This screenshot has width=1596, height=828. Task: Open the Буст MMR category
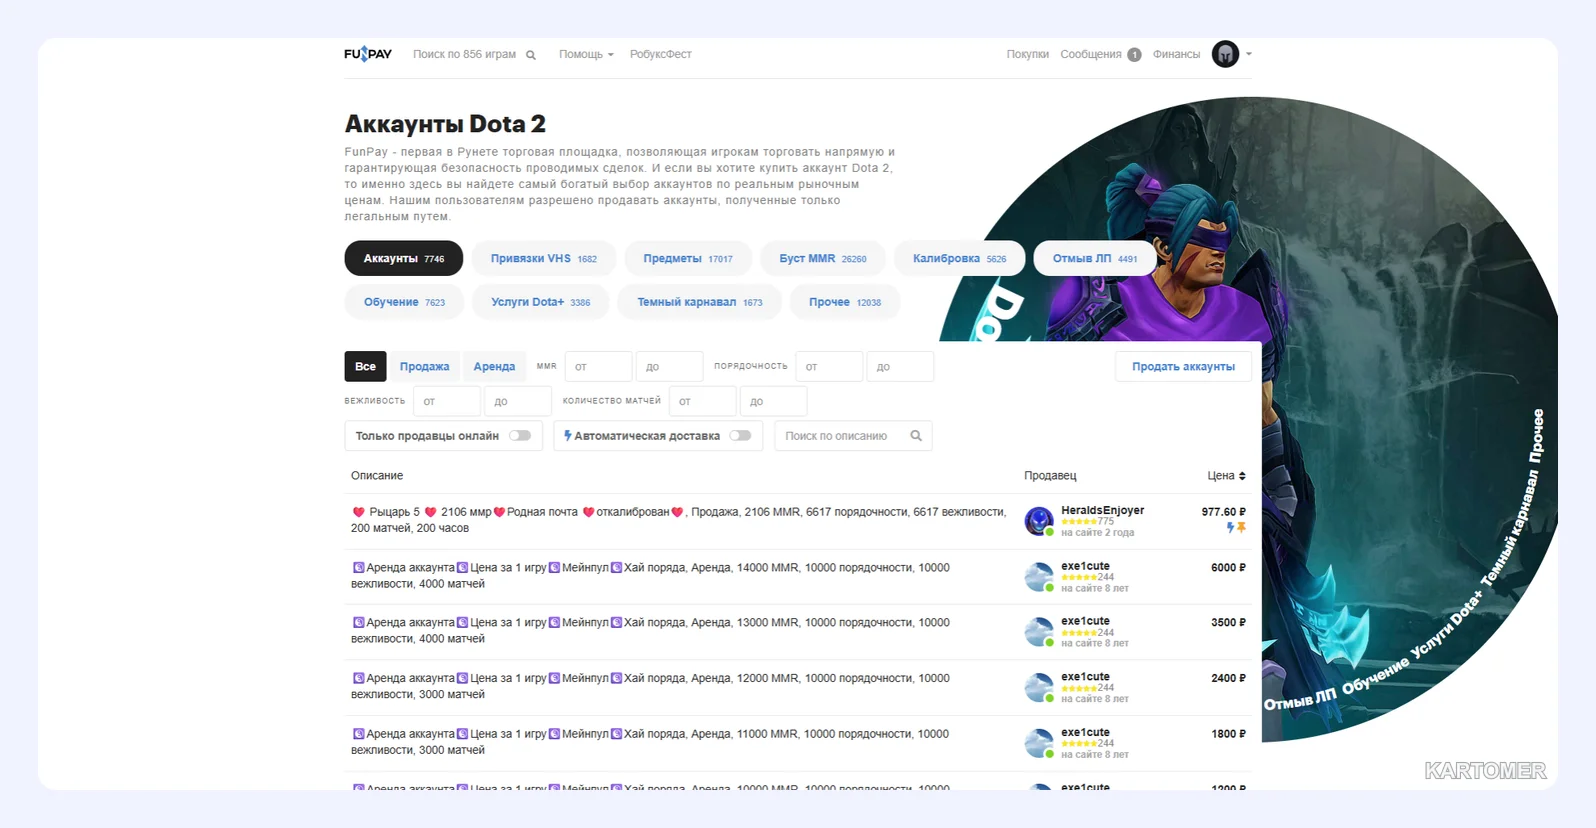coord(823,258)
